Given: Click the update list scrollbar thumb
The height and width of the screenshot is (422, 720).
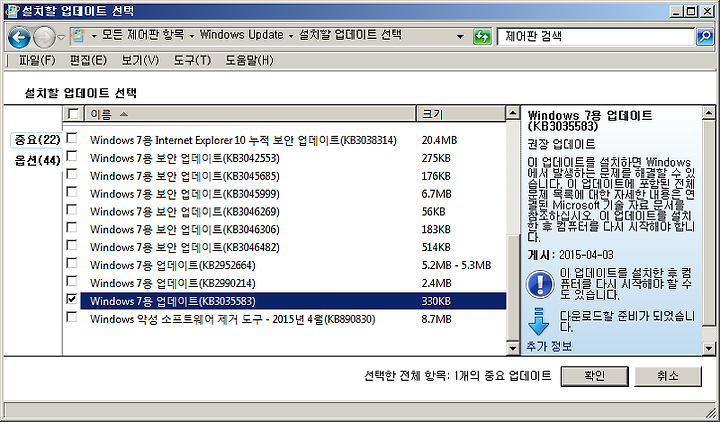Looking at the screenshot, I should (513, 287).
